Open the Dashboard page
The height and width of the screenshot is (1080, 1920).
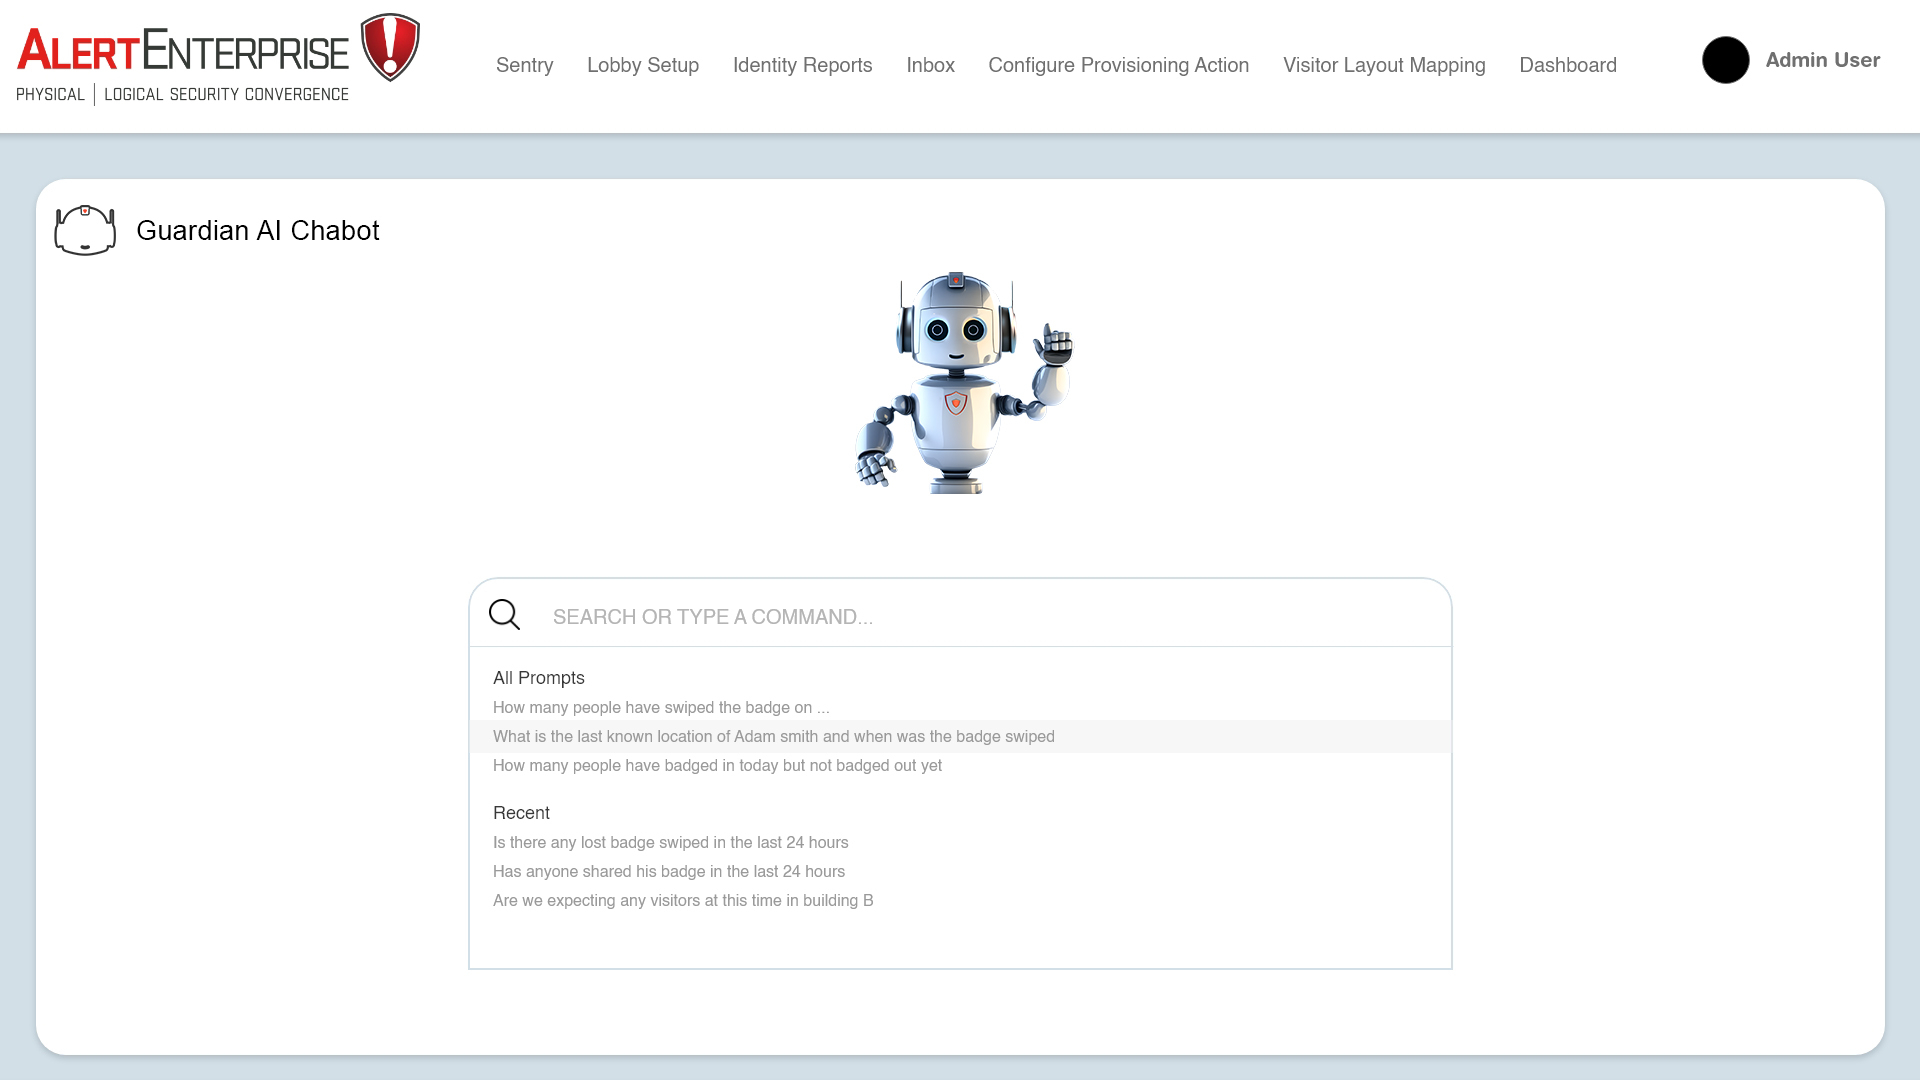(x=1567, y=65)
